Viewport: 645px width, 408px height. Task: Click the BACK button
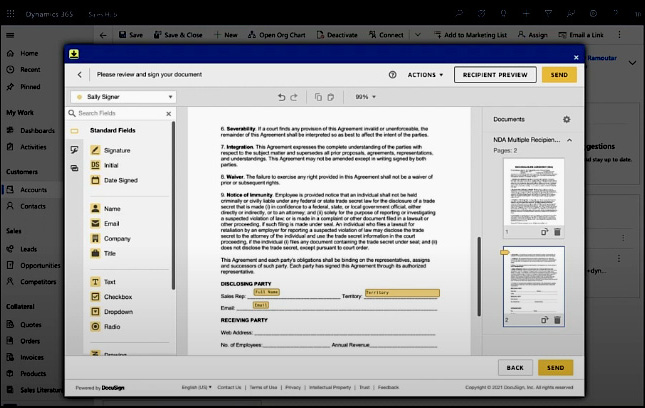click(x=515, y=368)
